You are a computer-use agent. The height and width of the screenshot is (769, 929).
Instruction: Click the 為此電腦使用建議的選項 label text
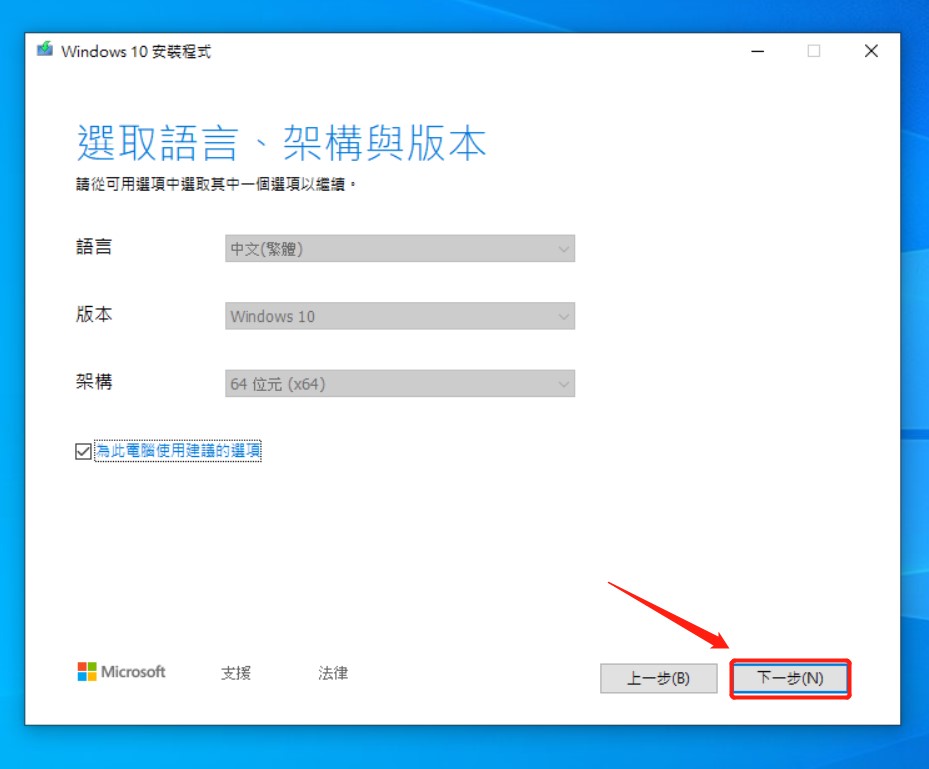[178, 452]
